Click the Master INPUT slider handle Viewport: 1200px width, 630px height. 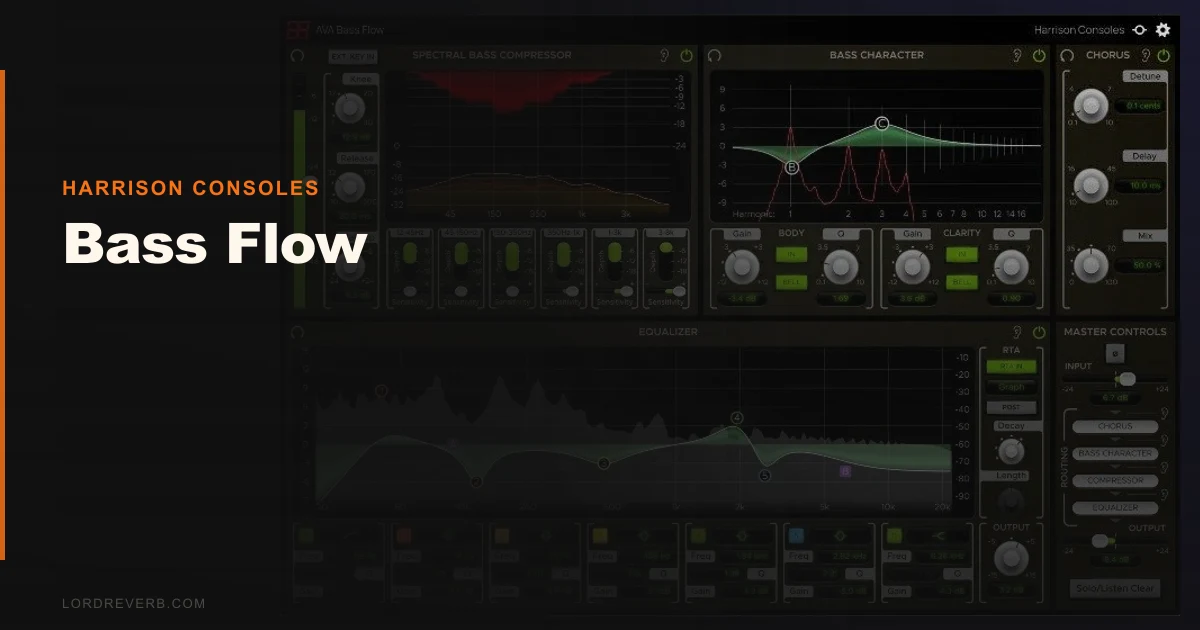(1126, 379)
